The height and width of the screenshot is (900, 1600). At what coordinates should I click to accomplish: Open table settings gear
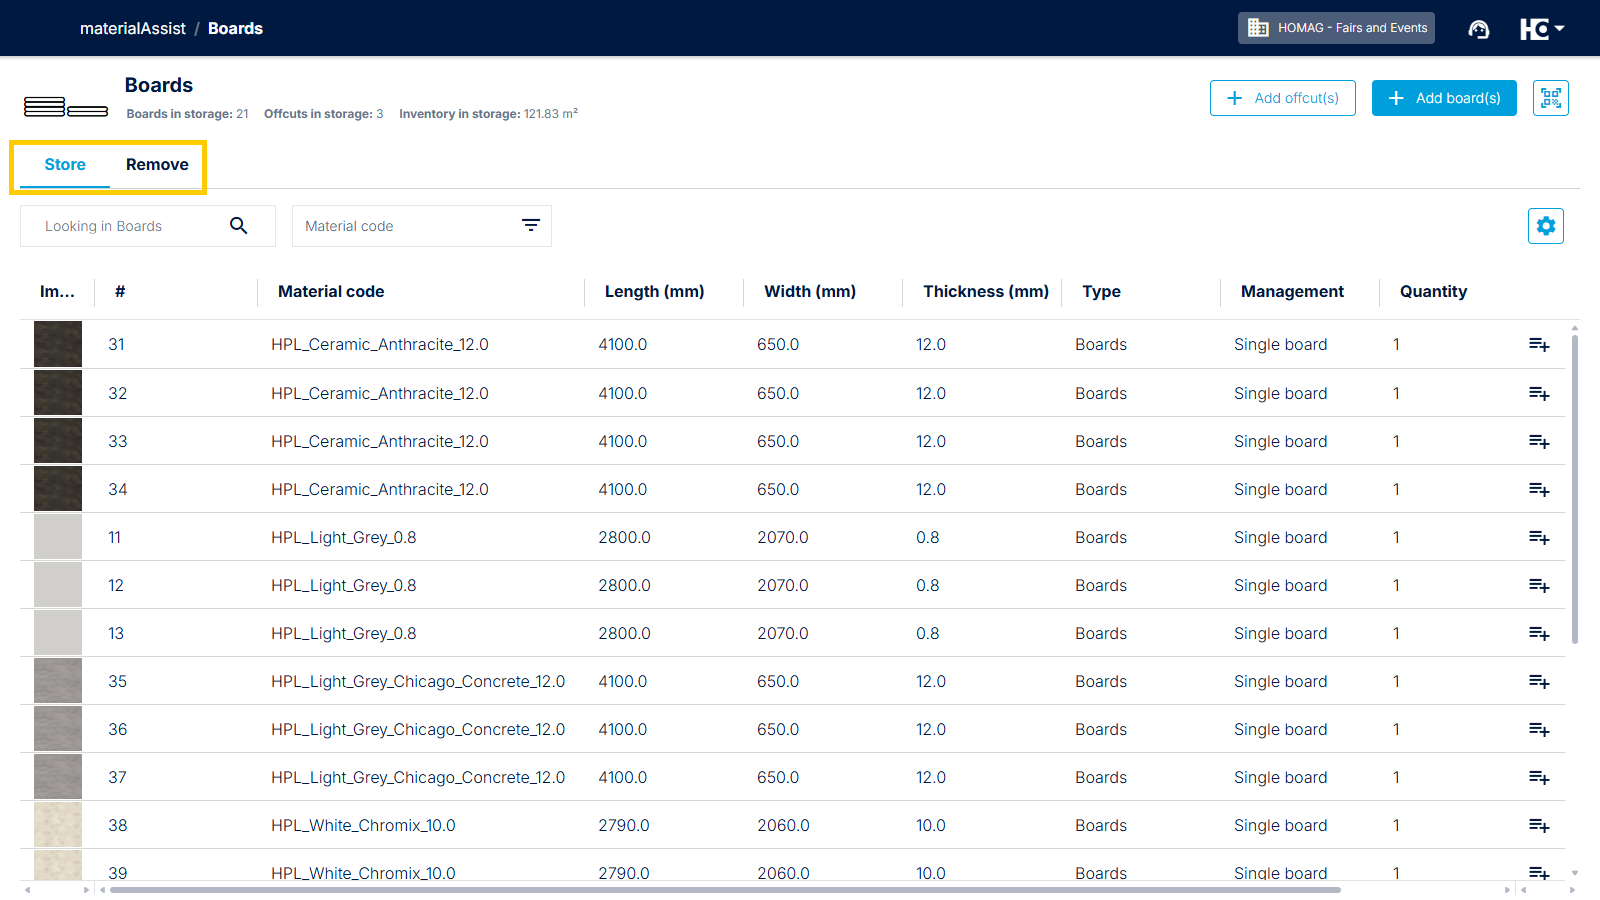coord(1546,226)
